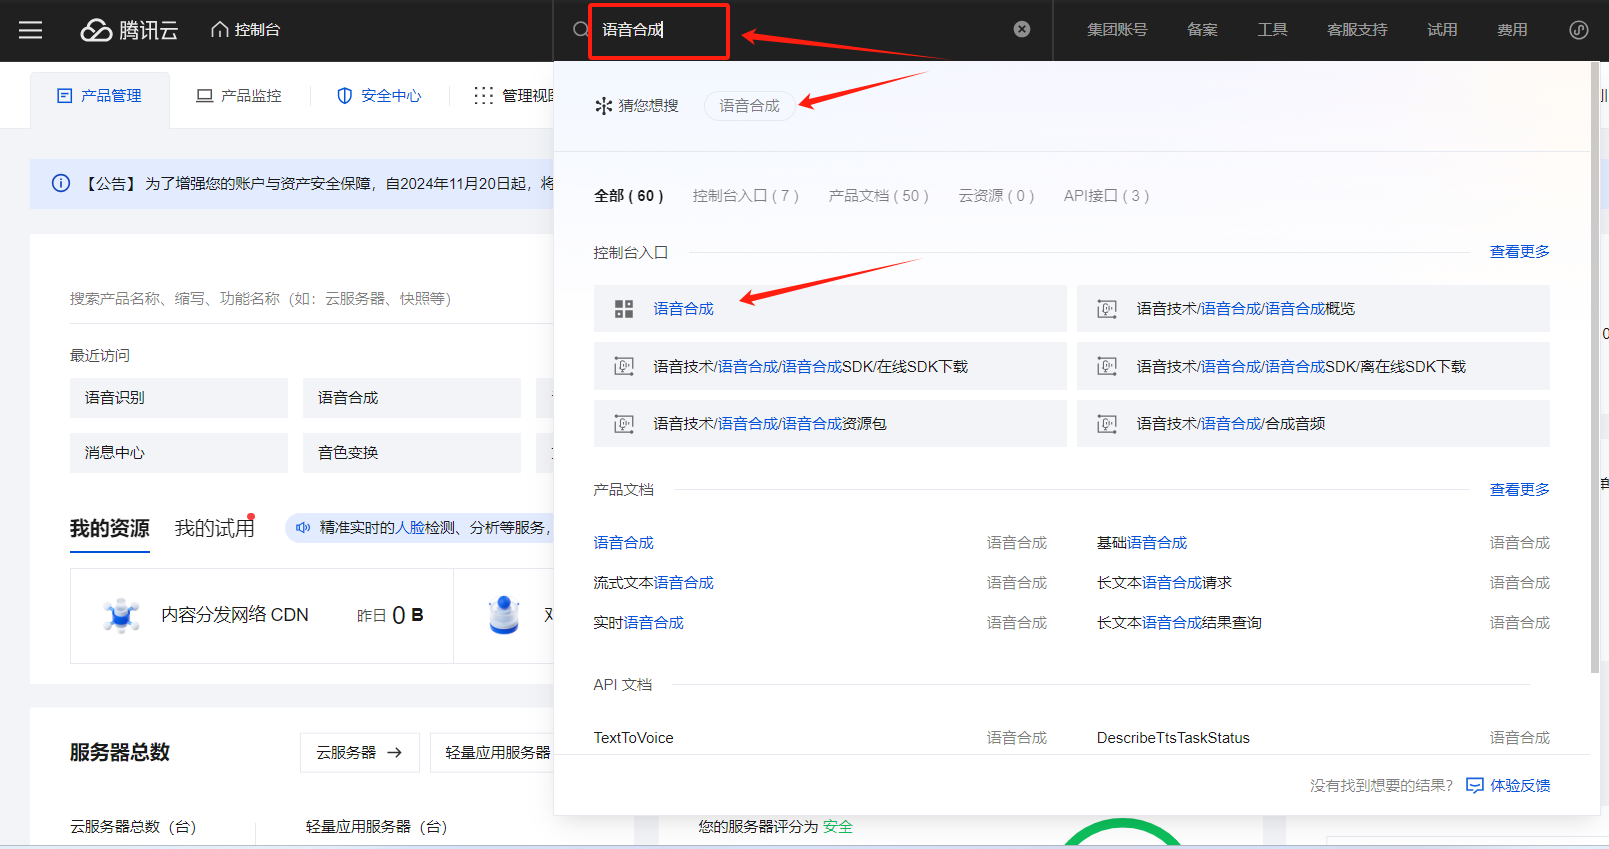Open TextToVoice API document
The width and height of the screenshot is (1609, 849).
click(633, 738)
